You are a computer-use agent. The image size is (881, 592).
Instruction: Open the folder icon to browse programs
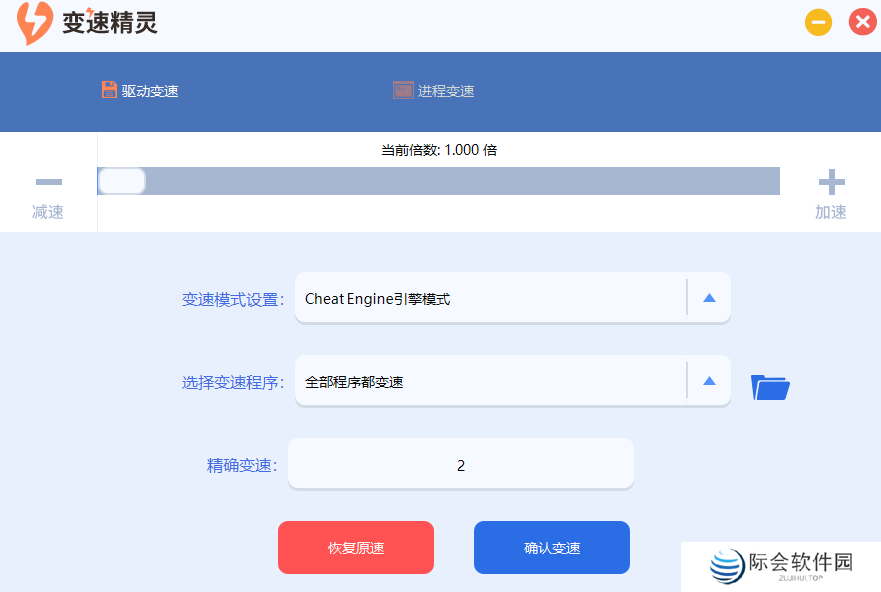coord(770,388)
